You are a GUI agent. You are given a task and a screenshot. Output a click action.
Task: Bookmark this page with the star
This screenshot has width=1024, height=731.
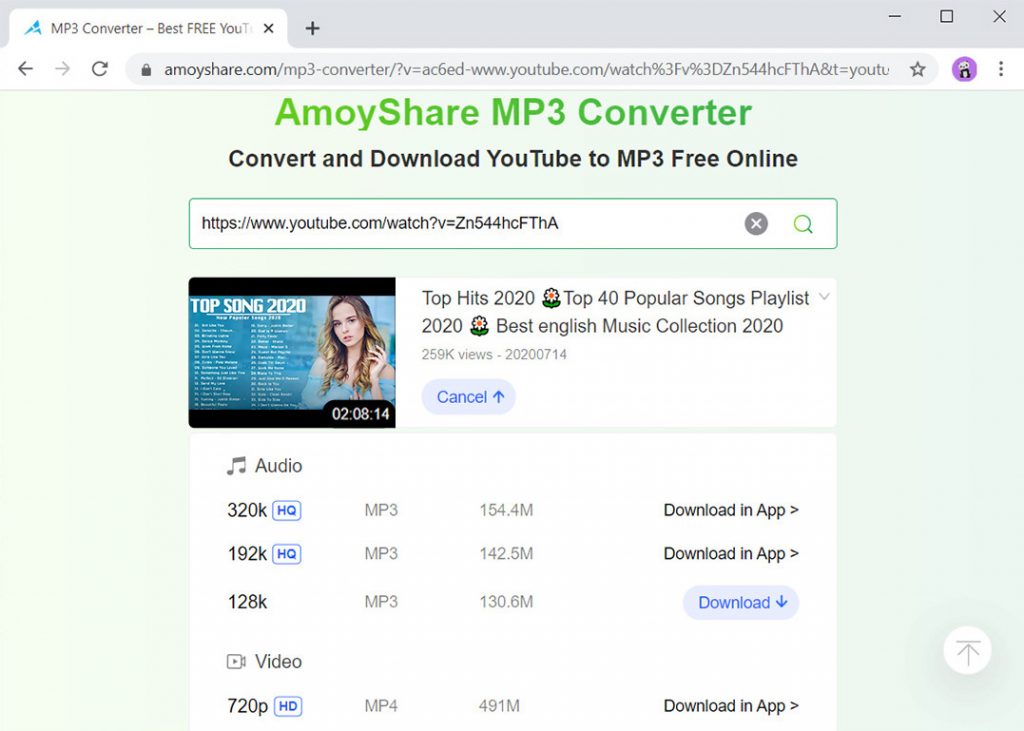[918, 69]
